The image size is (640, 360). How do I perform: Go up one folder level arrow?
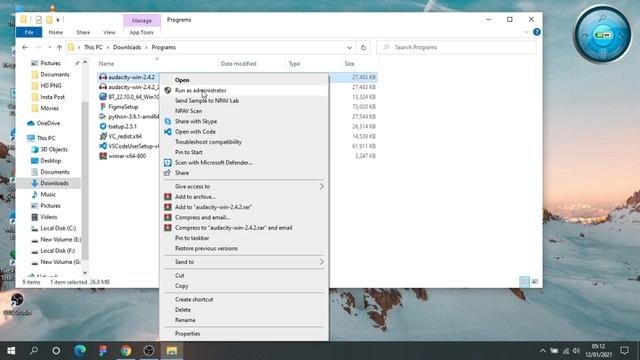pyautogui.click(x=60, y=47)
